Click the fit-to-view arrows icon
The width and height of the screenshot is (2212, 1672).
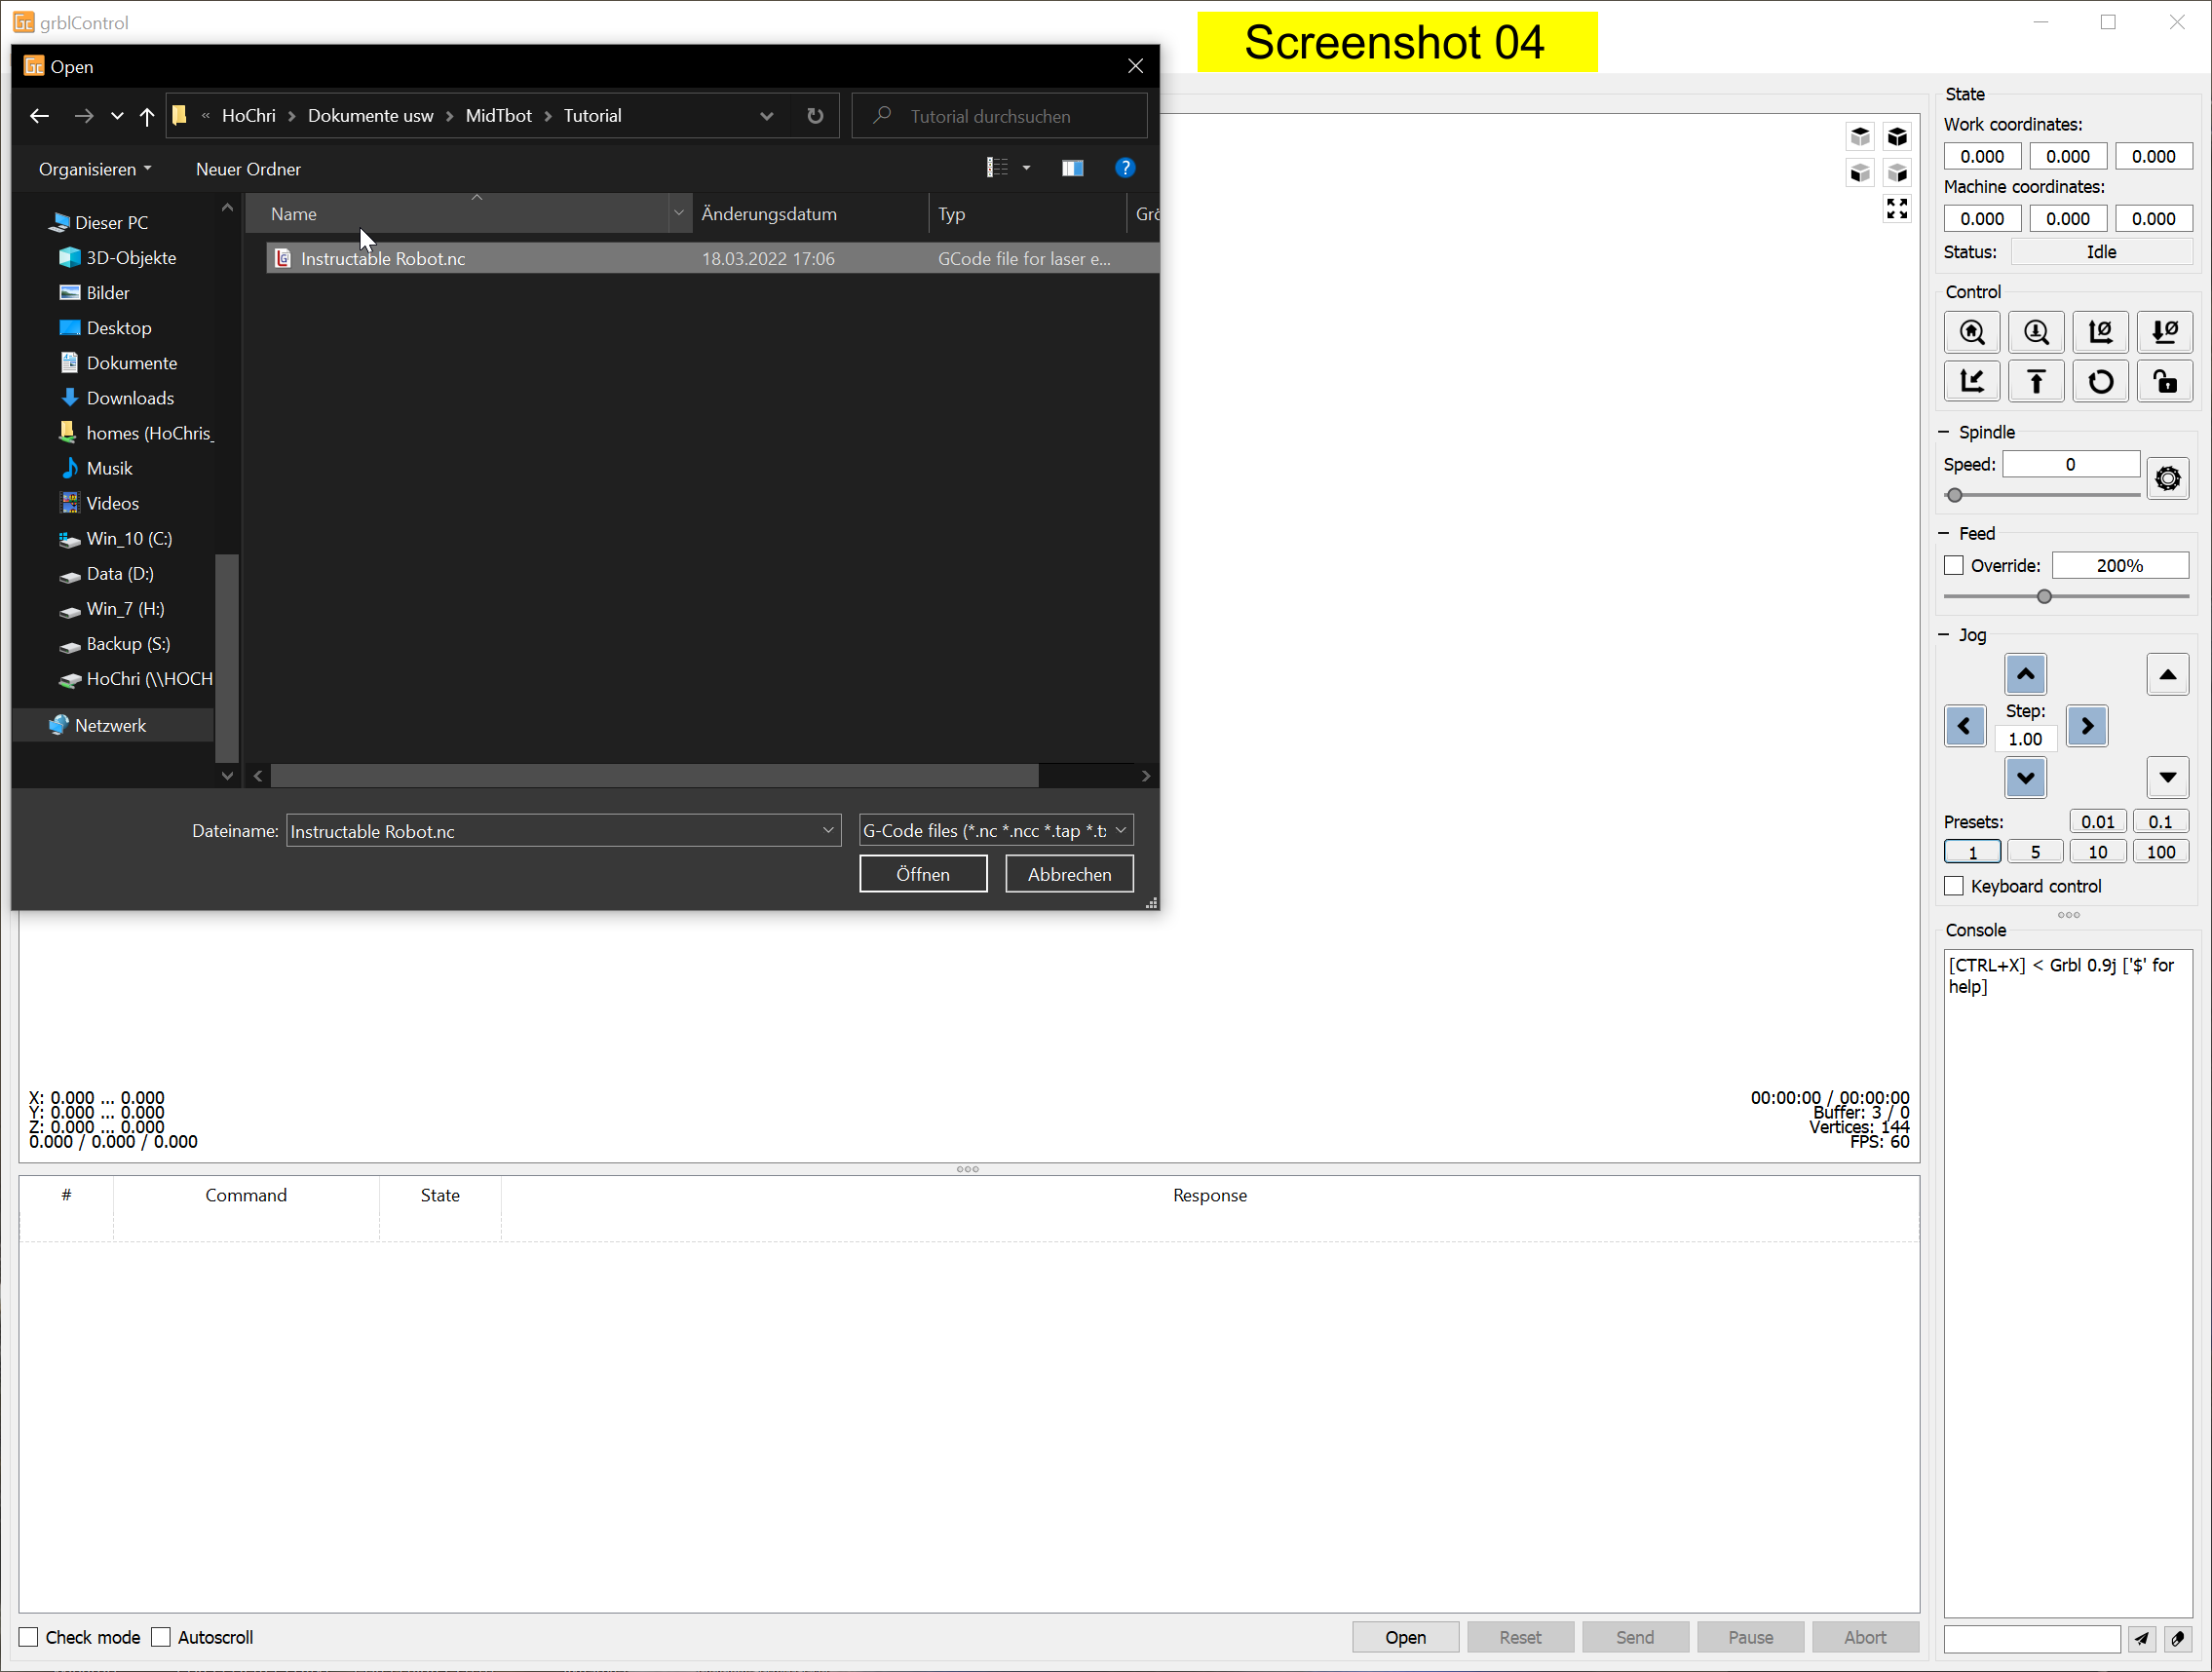point(1897,208)
